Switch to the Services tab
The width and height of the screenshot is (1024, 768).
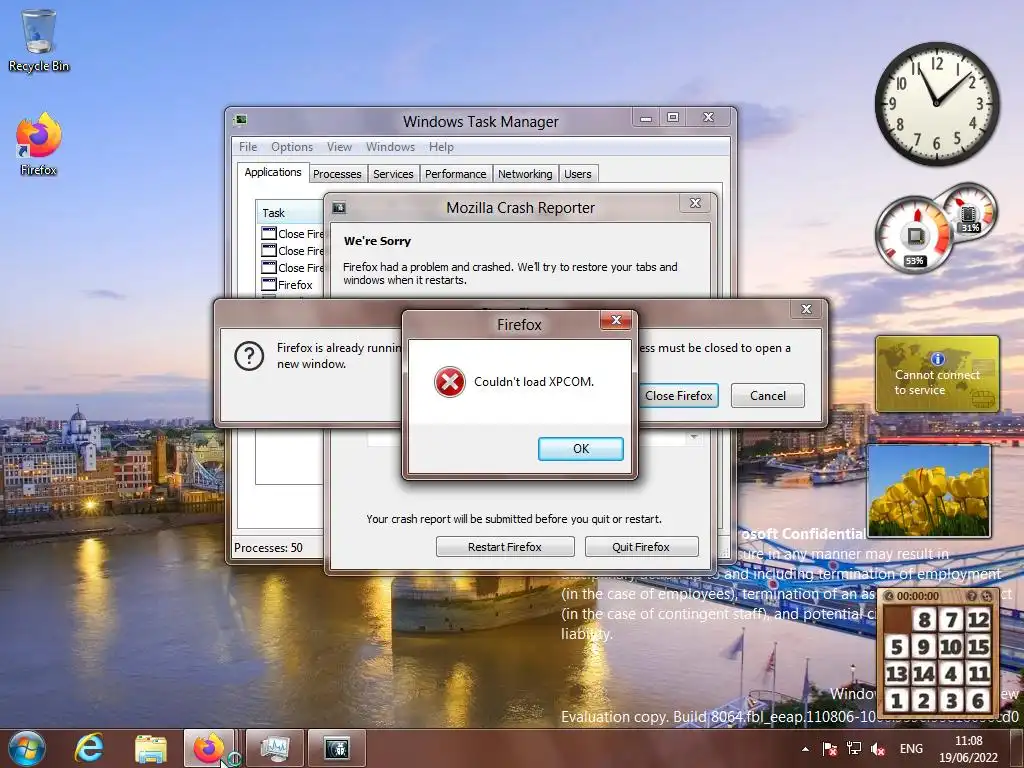393,174
